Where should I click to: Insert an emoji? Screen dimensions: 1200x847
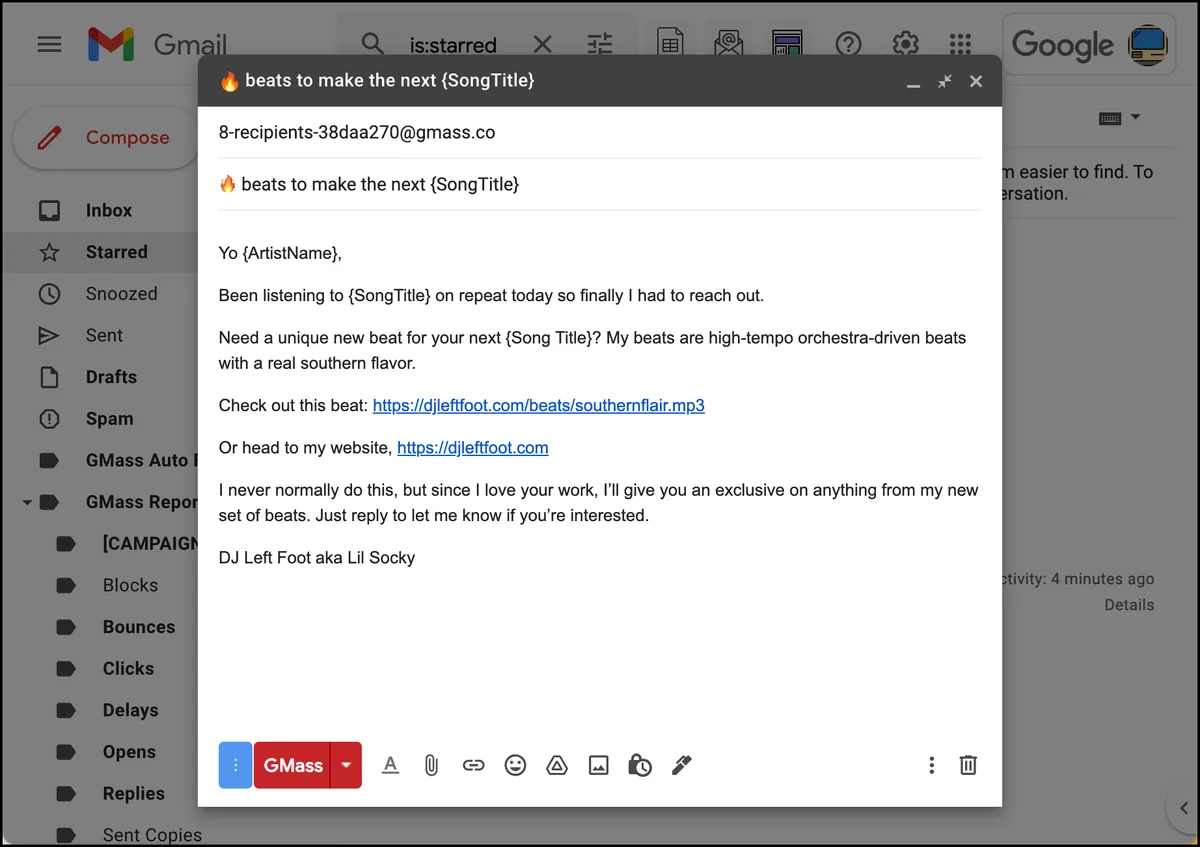pyautogui.click(x=515, y=765)
